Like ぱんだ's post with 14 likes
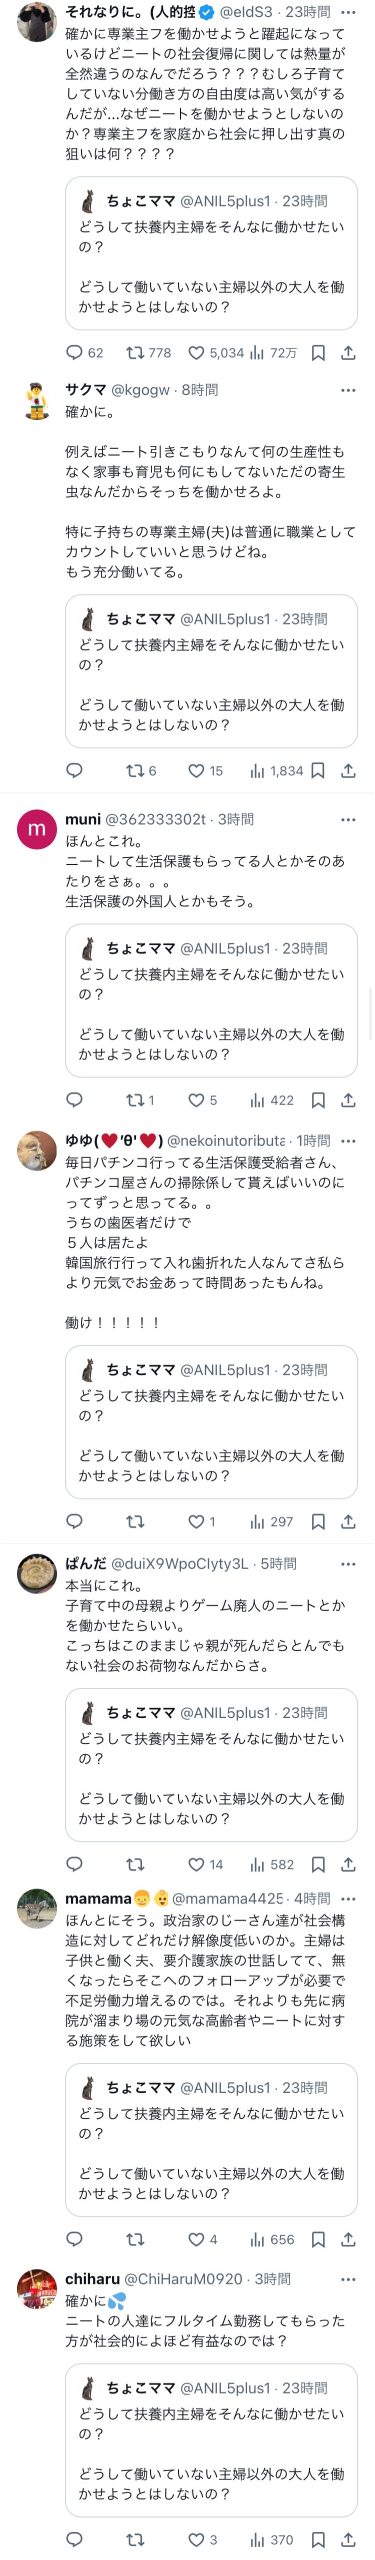This screenshot has height=2560, width=375. 206,1864
